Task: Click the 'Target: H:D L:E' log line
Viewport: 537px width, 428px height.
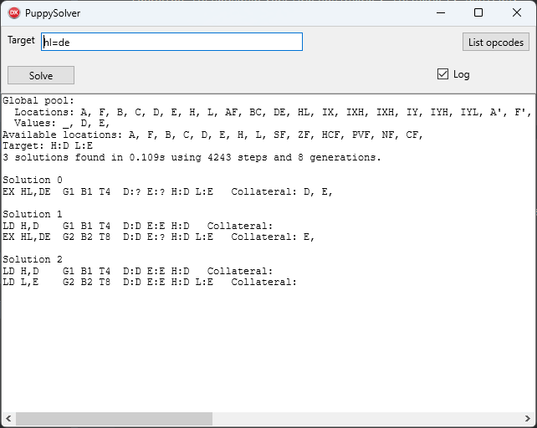Action: tap(48, 146)
